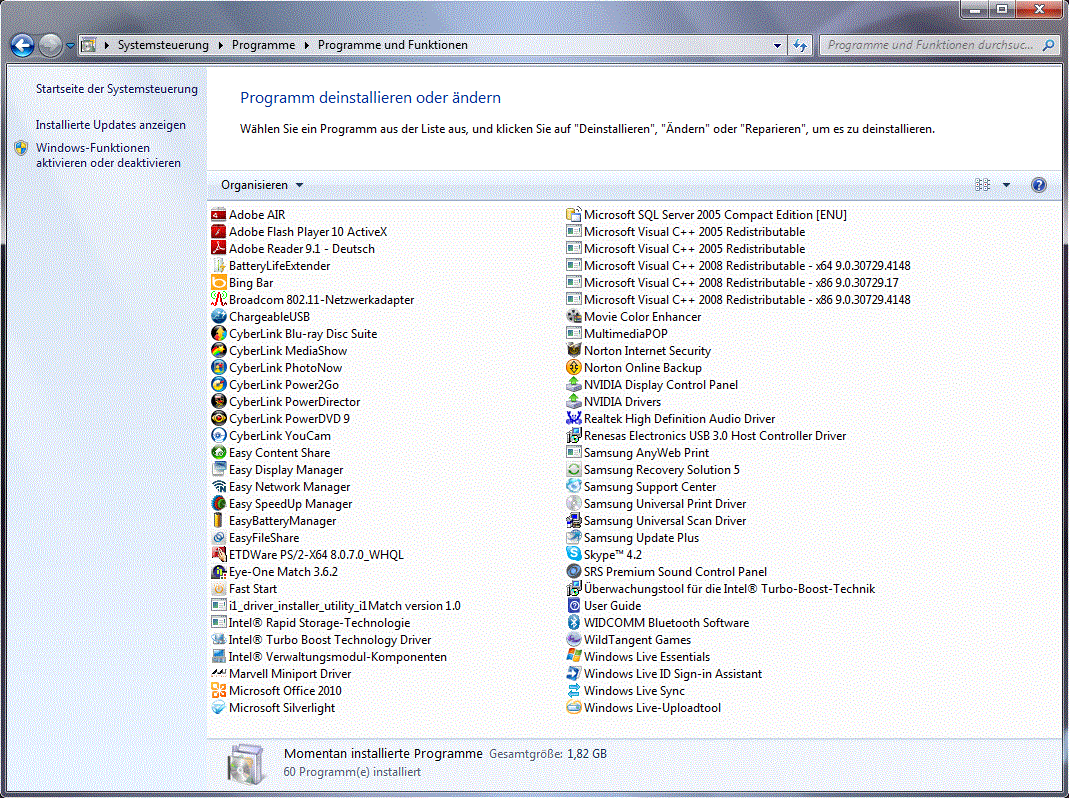This screenshot has height=798, width=1069.
Task: Select BatteryLifeExtender in the list
Action: click(271, 266)
